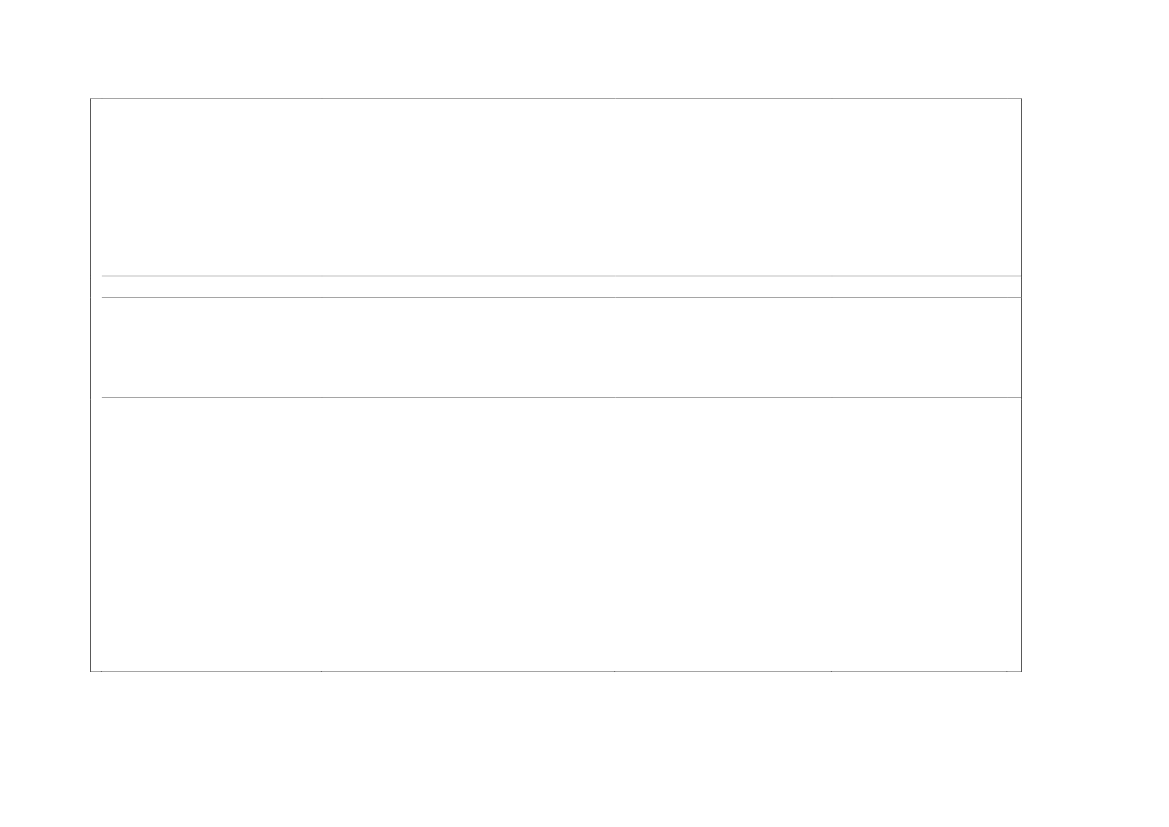
Task: Click the chart's bottom axis line
Action: [x=556, y=671]
